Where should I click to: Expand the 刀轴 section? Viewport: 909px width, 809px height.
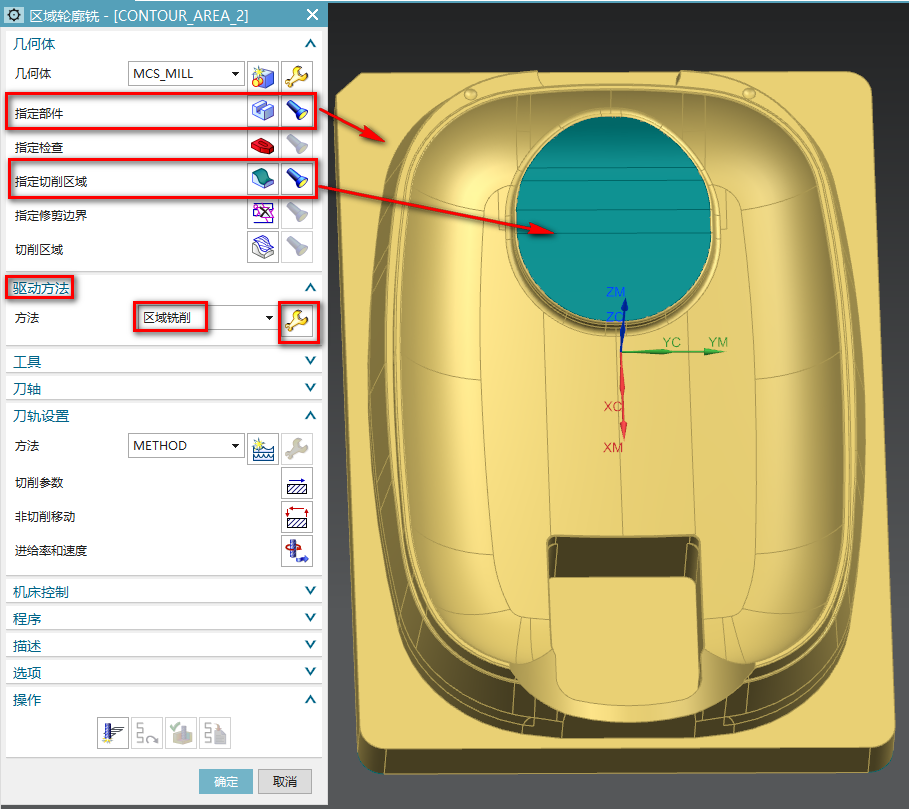(310, 389)
